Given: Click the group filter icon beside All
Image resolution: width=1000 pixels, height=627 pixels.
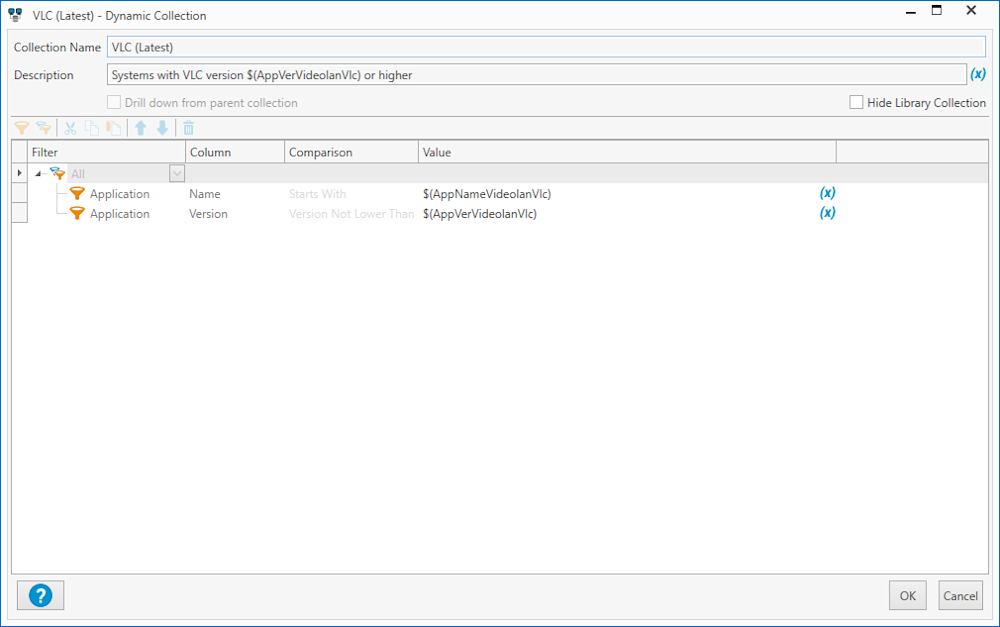Looking at the screenshot, I should click(57, 173).
